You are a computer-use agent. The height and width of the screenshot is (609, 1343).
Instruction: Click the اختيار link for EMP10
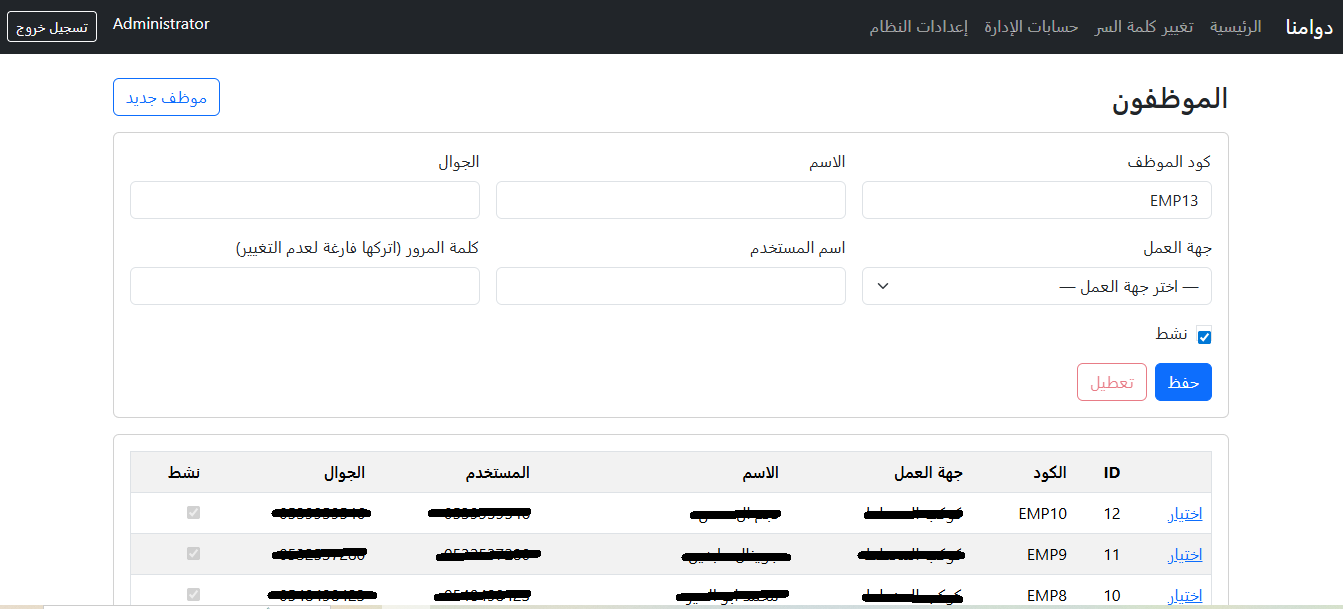coord(1184,512)
